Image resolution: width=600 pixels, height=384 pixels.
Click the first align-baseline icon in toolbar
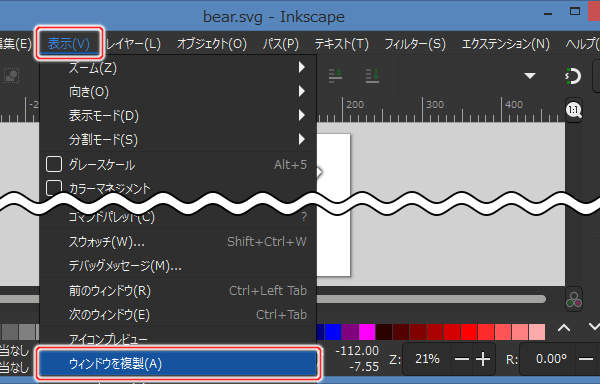click(x=336, y=75)
